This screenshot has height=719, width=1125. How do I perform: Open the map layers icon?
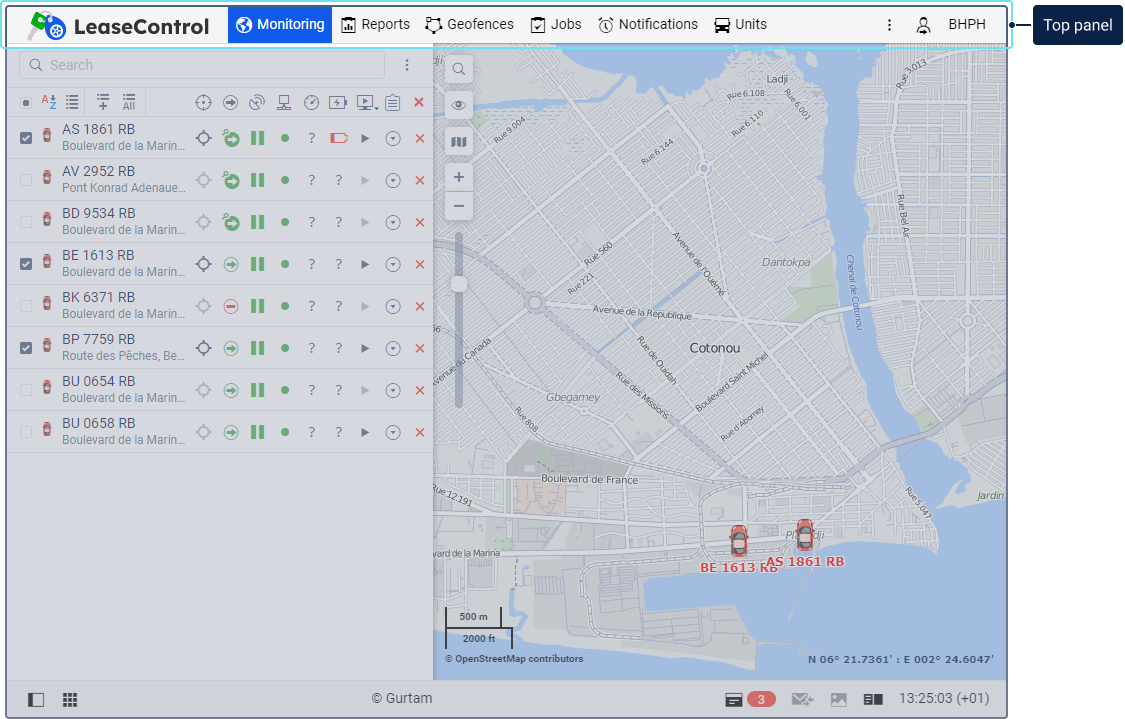459,142
